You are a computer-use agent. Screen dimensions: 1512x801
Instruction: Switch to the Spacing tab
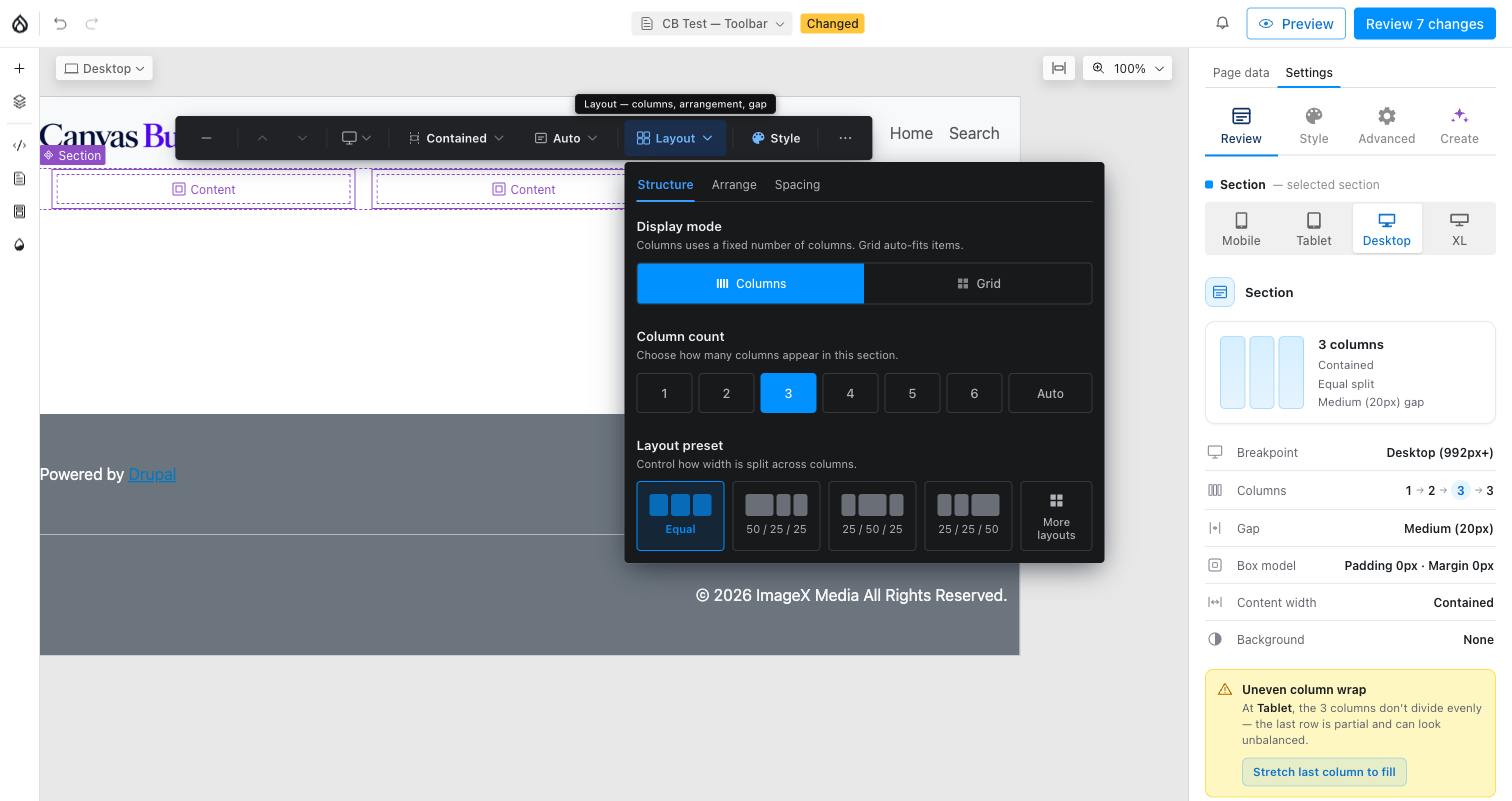click(797, 184)
